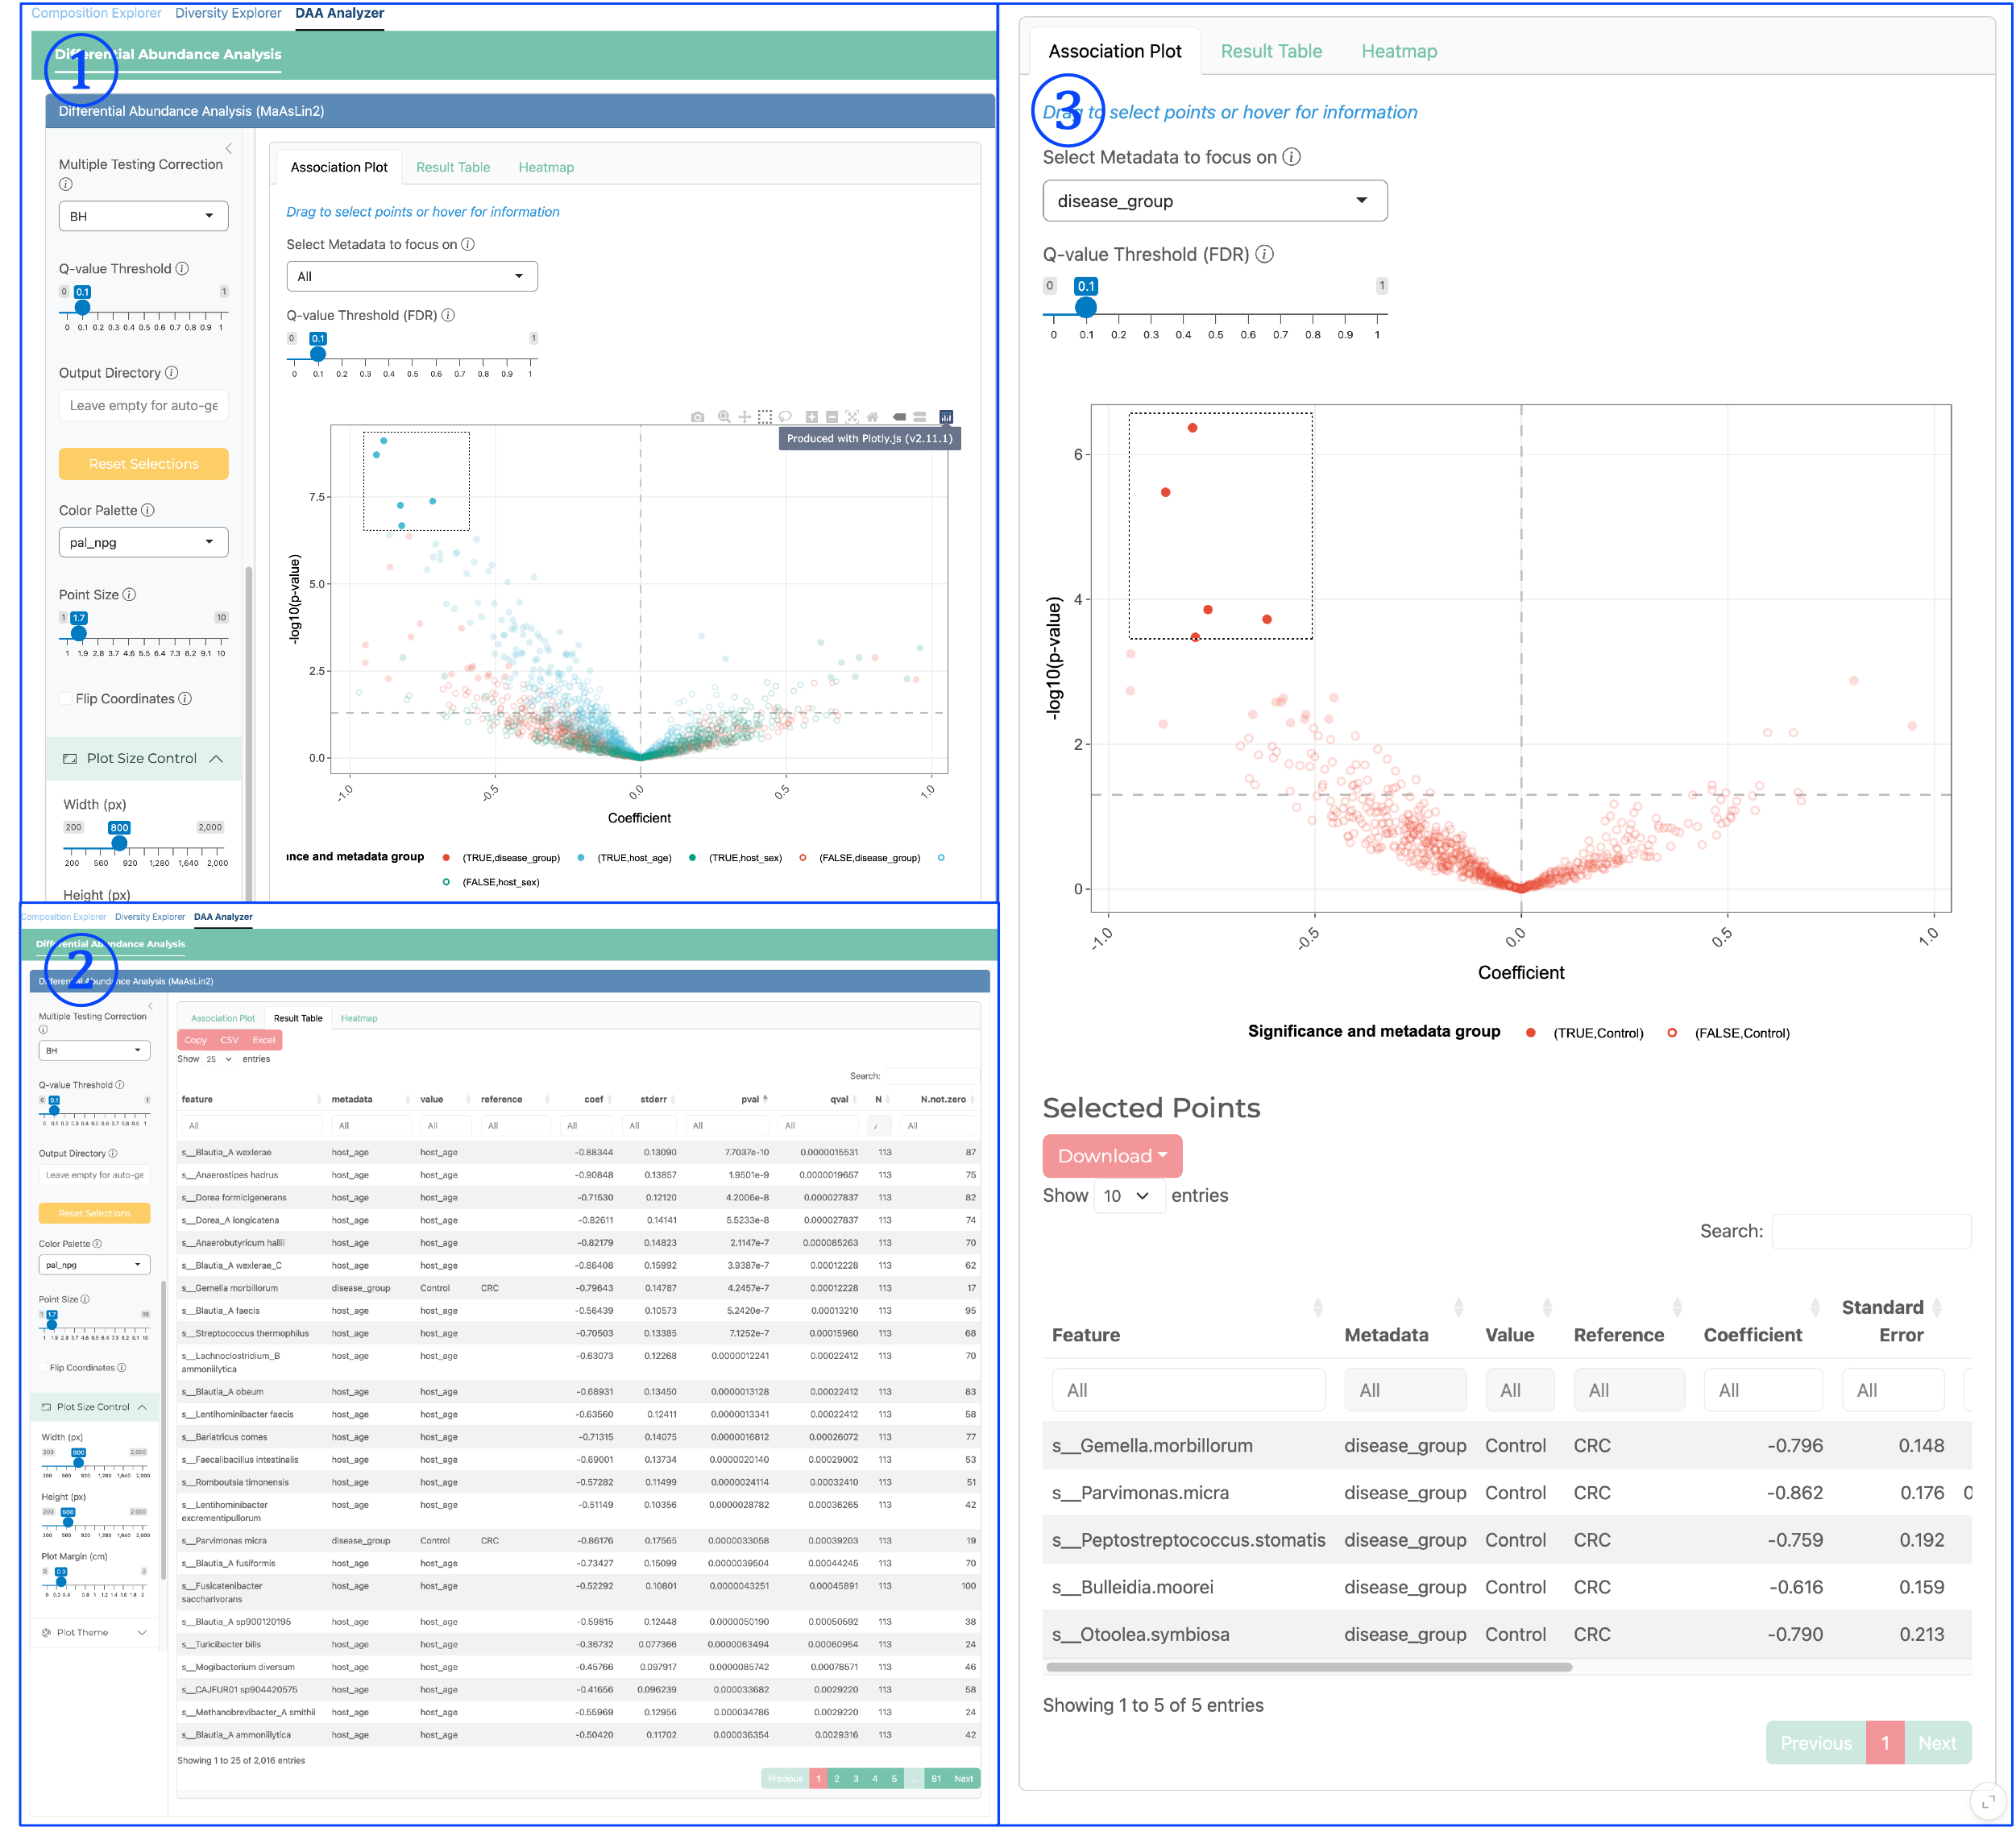
Task: Compare data on hover icon
Action: [919, 417]
